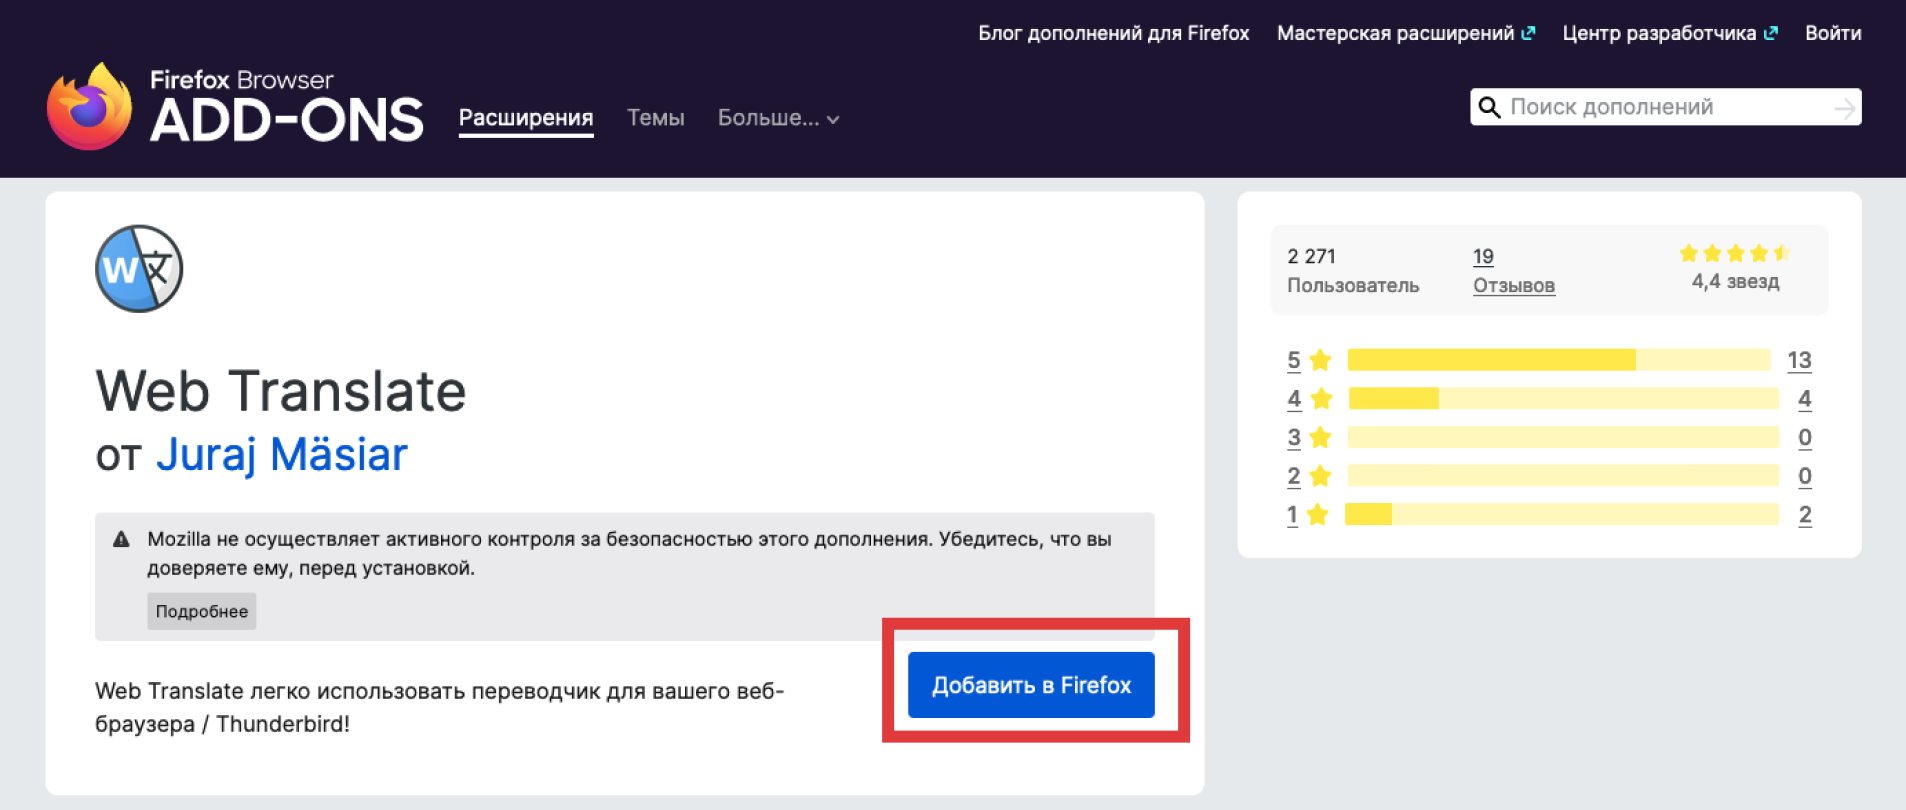Screen dimensions: 1906x810
Task: Focus the Поиск дополнений search field
Action: [x=1666, y=107]
